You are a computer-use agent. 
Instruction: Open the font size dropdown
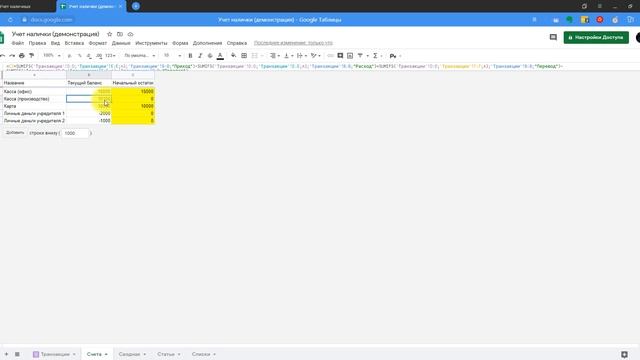172,56
